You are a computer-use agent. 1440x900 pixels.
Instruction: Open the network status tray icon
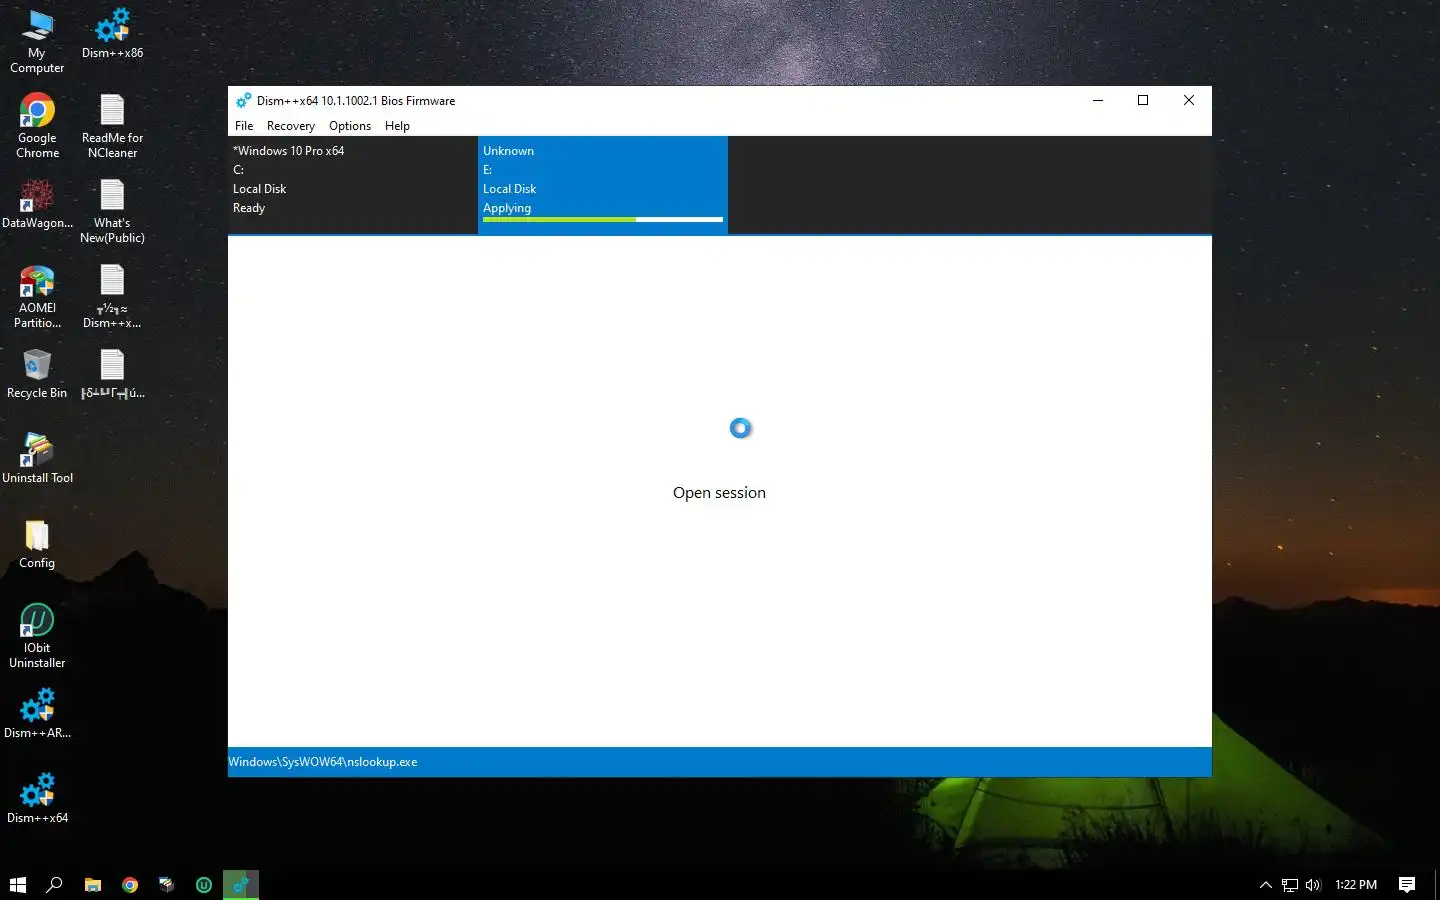tap(1290, 884)
